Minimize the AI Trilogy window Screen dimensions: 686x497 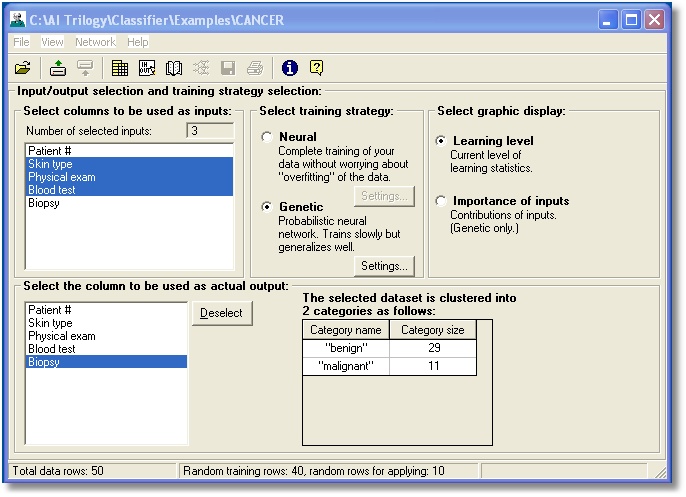[x=607, y=20]
